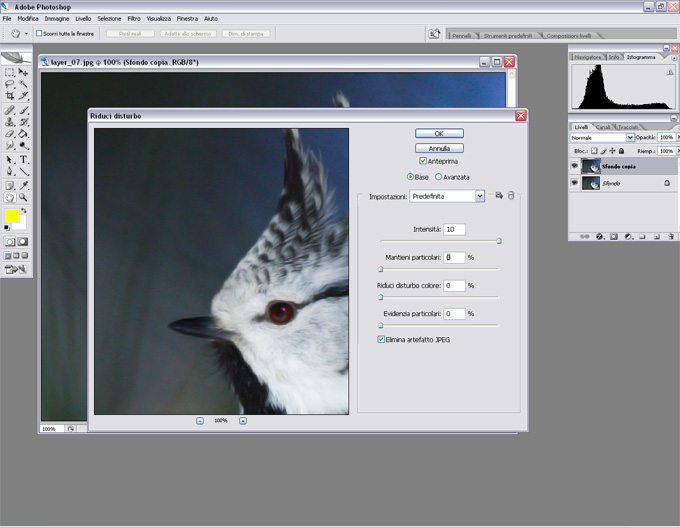This screenshot has height=528, width=680.
Task: Open the Finestra menu
Action: point(187,19)
